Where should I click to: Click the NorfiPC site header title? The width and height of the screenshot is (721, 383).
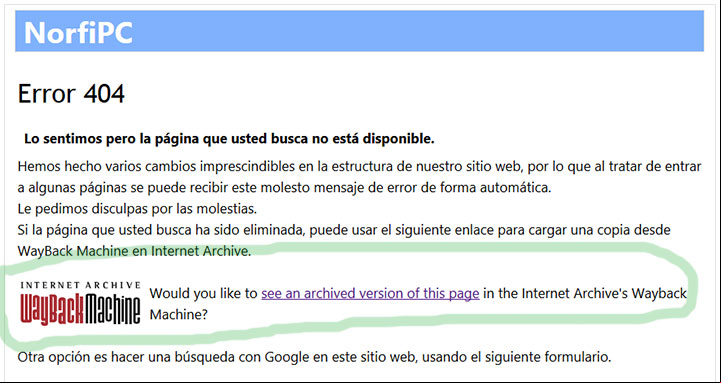(x=78, y=32)
